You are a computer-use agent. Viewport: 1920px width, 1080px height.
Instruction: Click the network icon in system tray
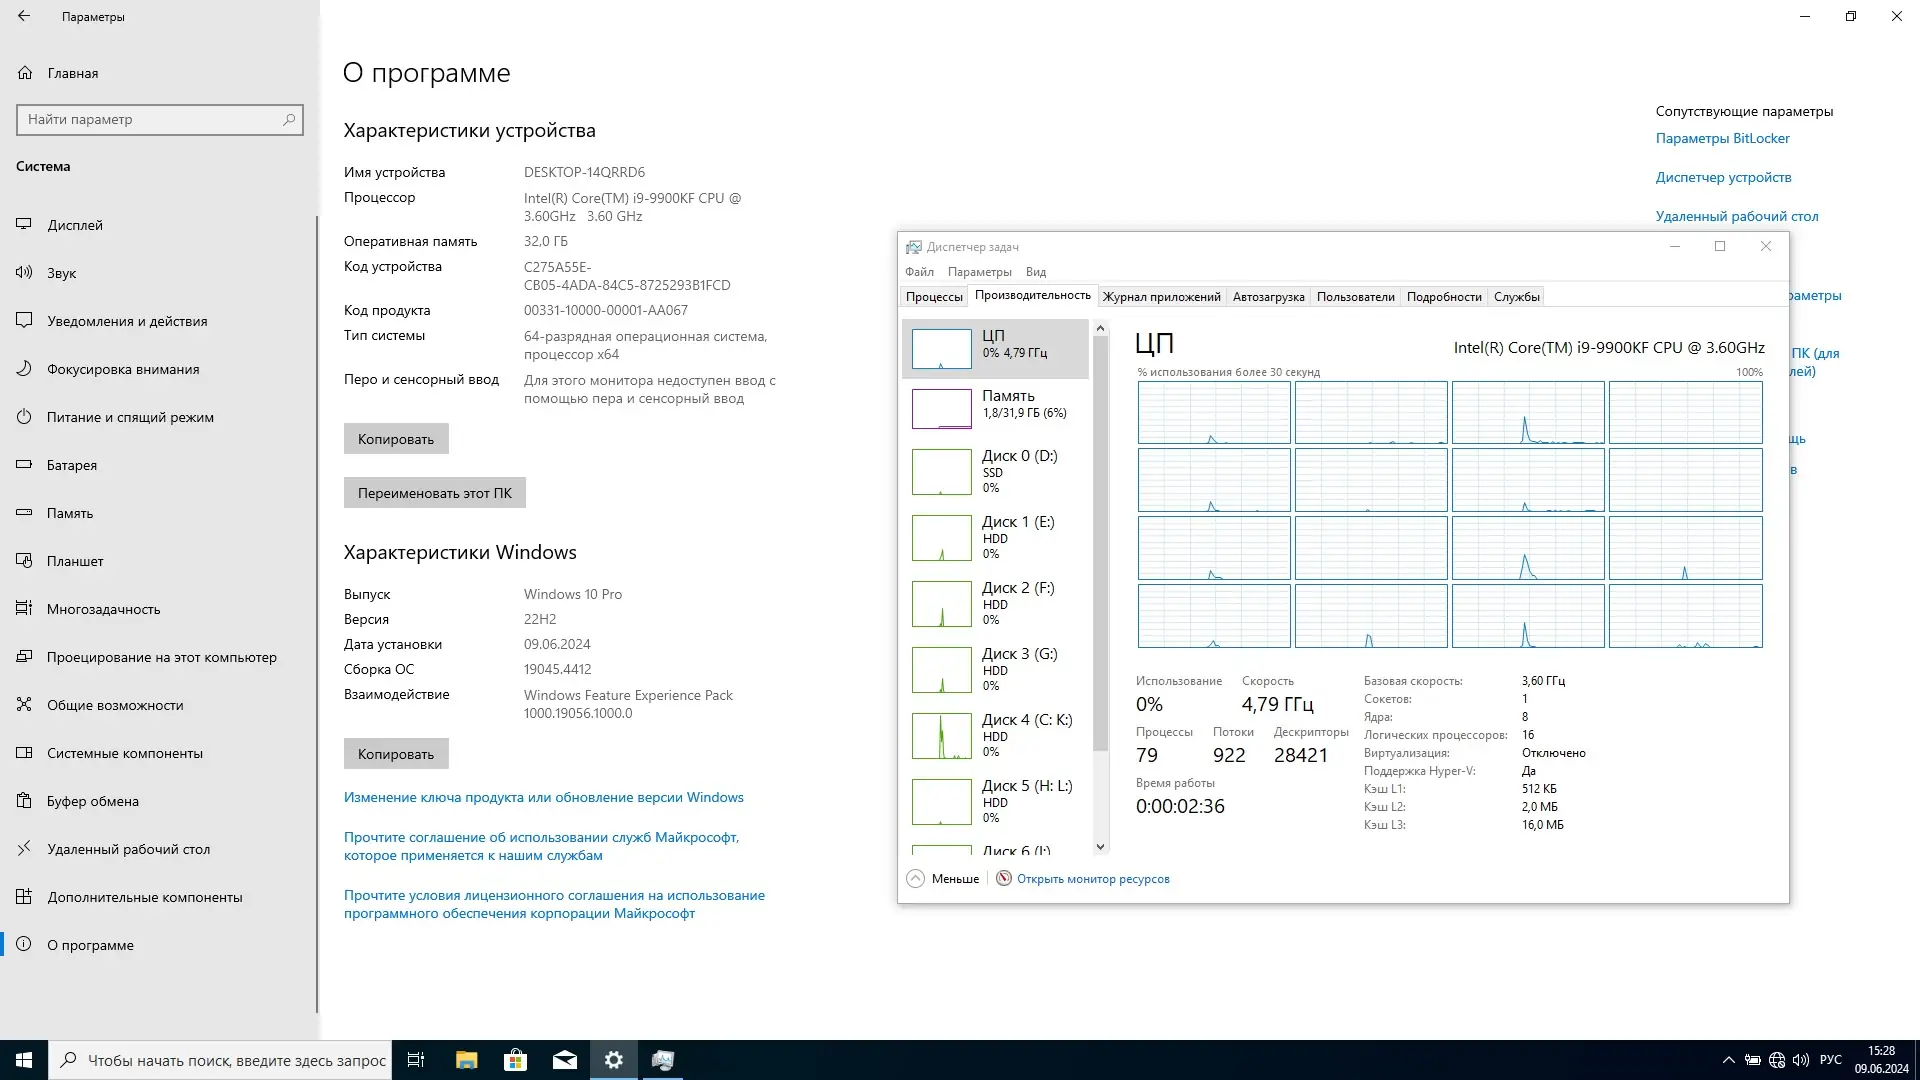click(1776, 1059)
